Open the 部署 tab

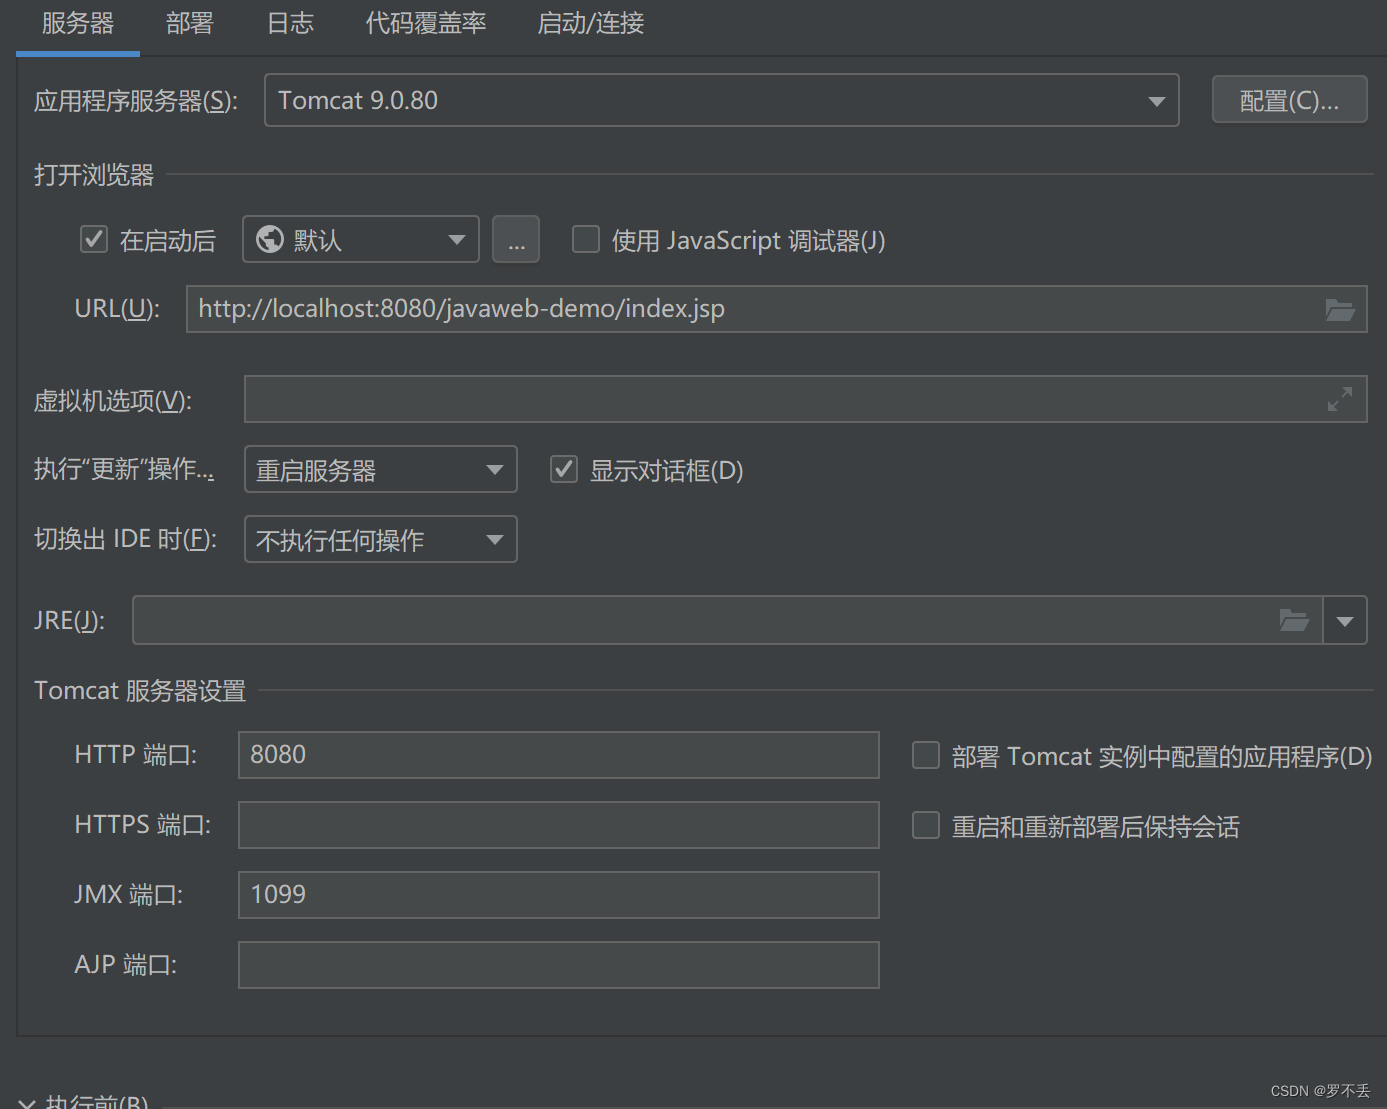[x=190, y=23]
